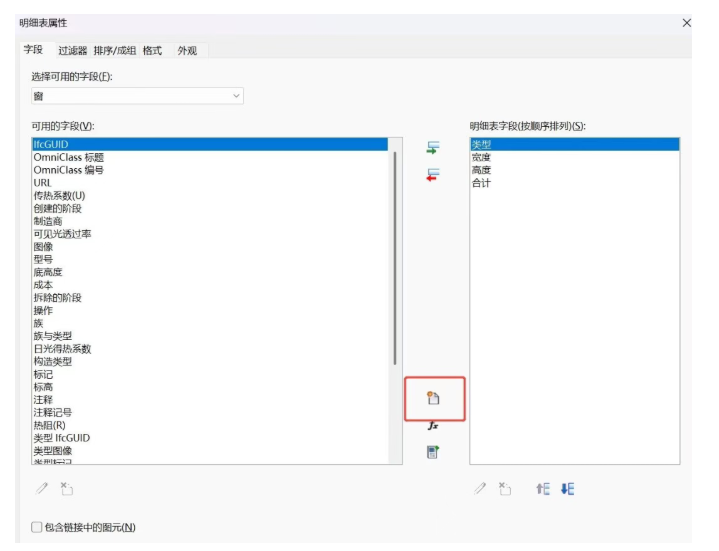Click the move parameter down icon

[x=568, y=489]
